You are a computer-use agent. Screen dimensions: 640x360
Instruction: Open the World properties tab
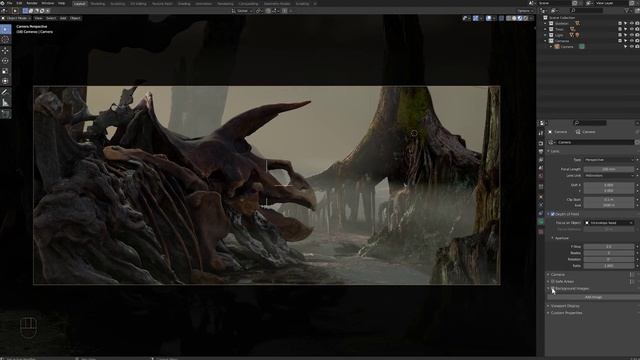541,176
